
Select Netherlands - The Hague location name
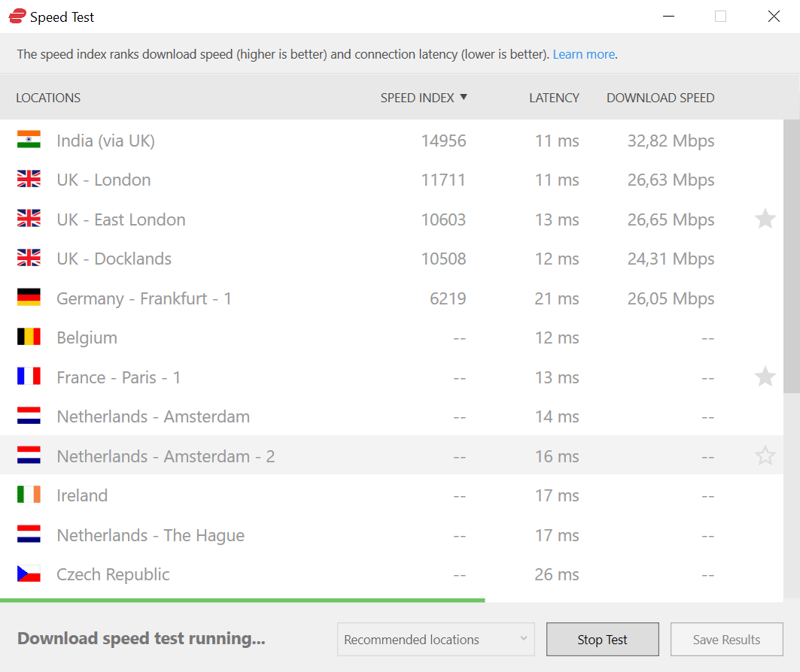(x=151, y=535)
